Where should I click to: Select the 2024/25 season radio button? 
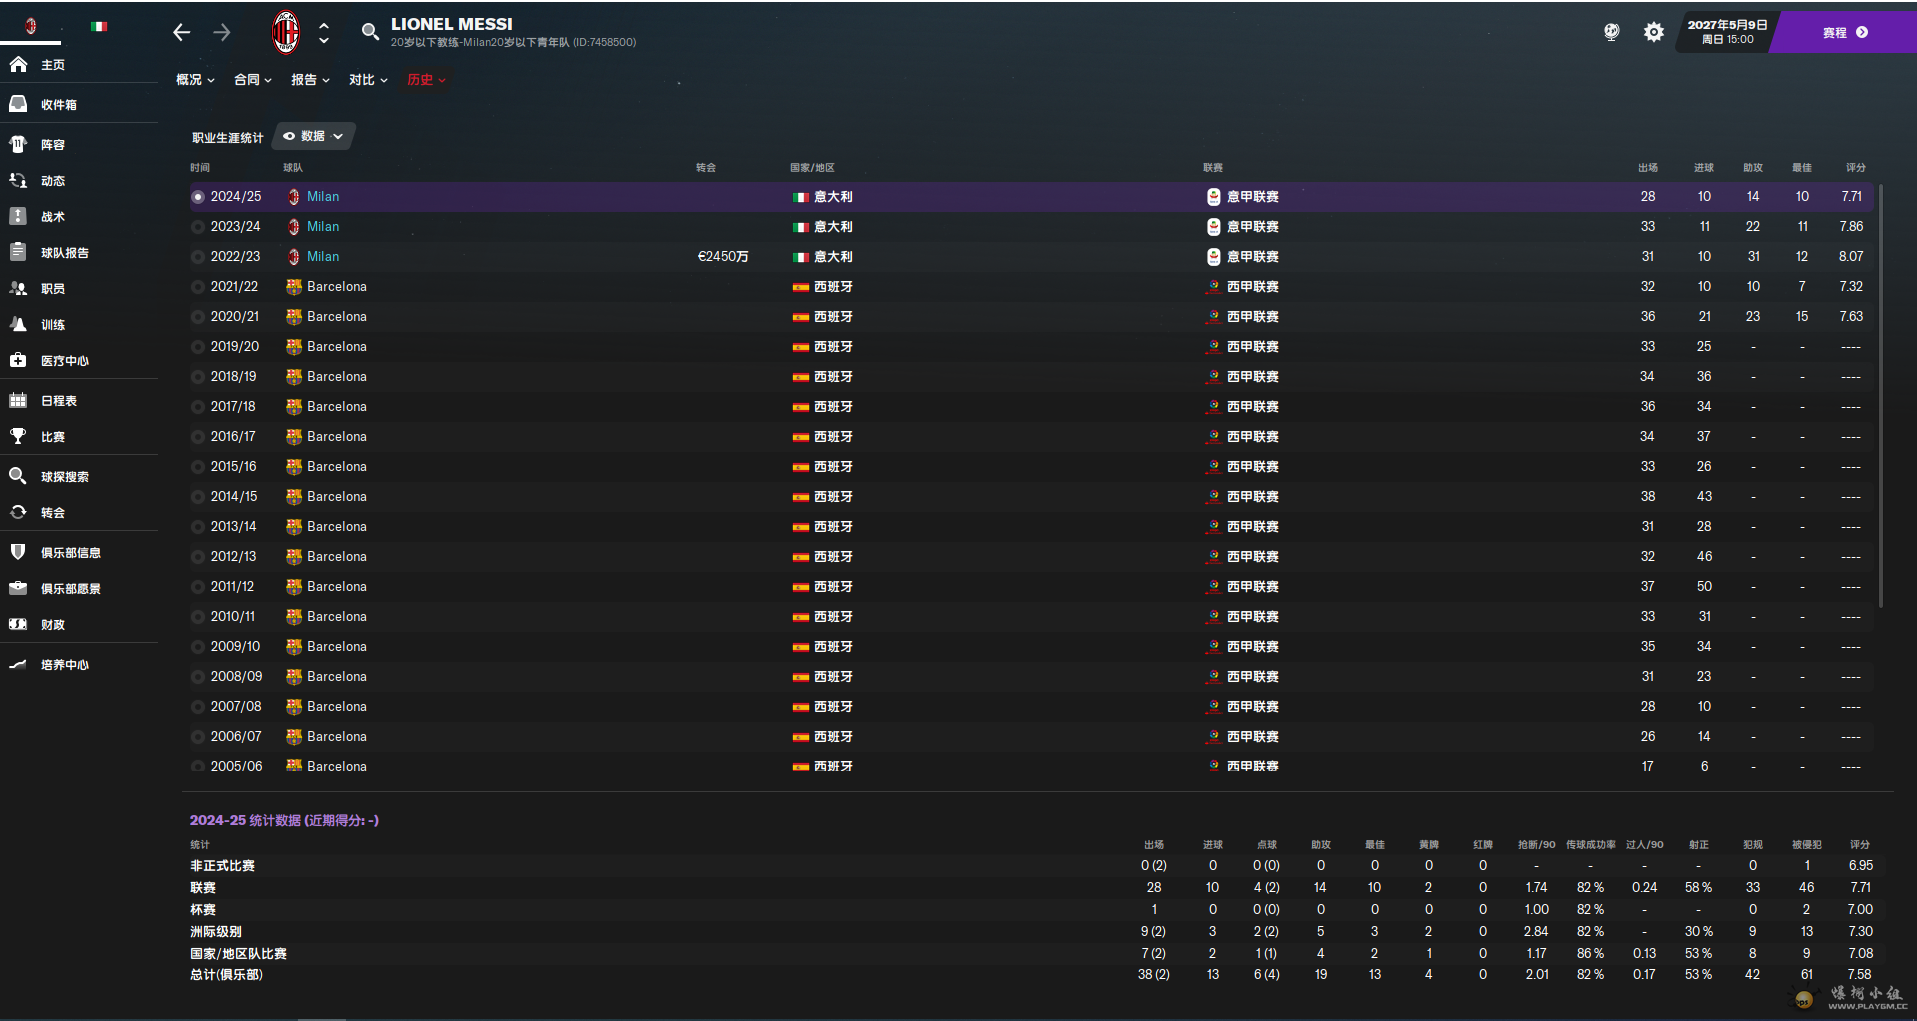[198, 197]
